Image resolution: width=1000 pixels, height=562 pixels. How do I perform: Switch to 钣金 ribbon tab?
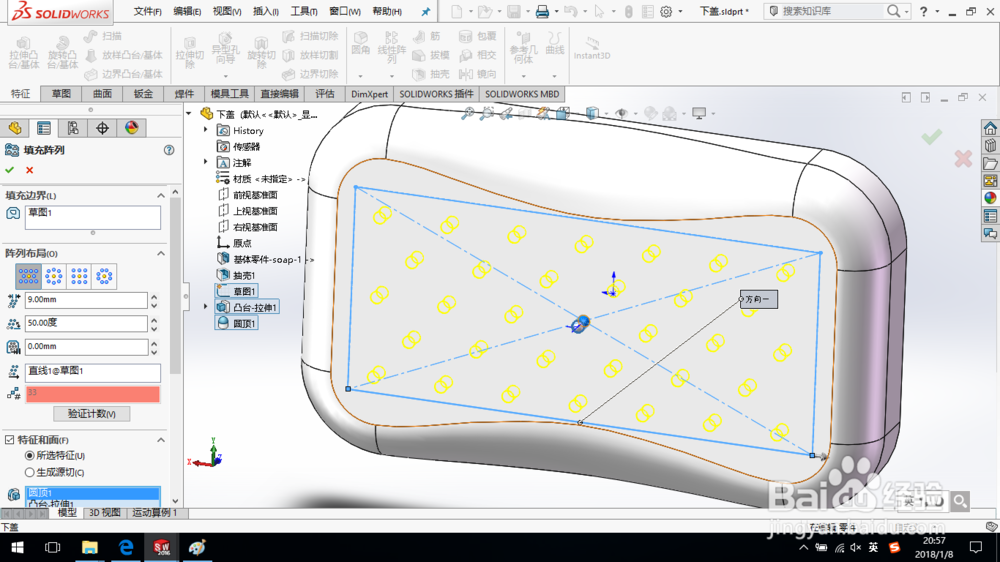[x=143, y=94]
